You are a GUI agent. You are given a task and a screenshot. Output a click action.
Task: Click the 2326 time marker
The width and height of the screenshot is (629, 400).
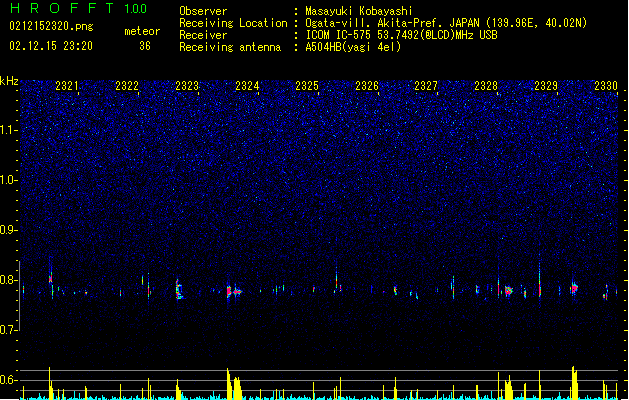coord(367,86)
